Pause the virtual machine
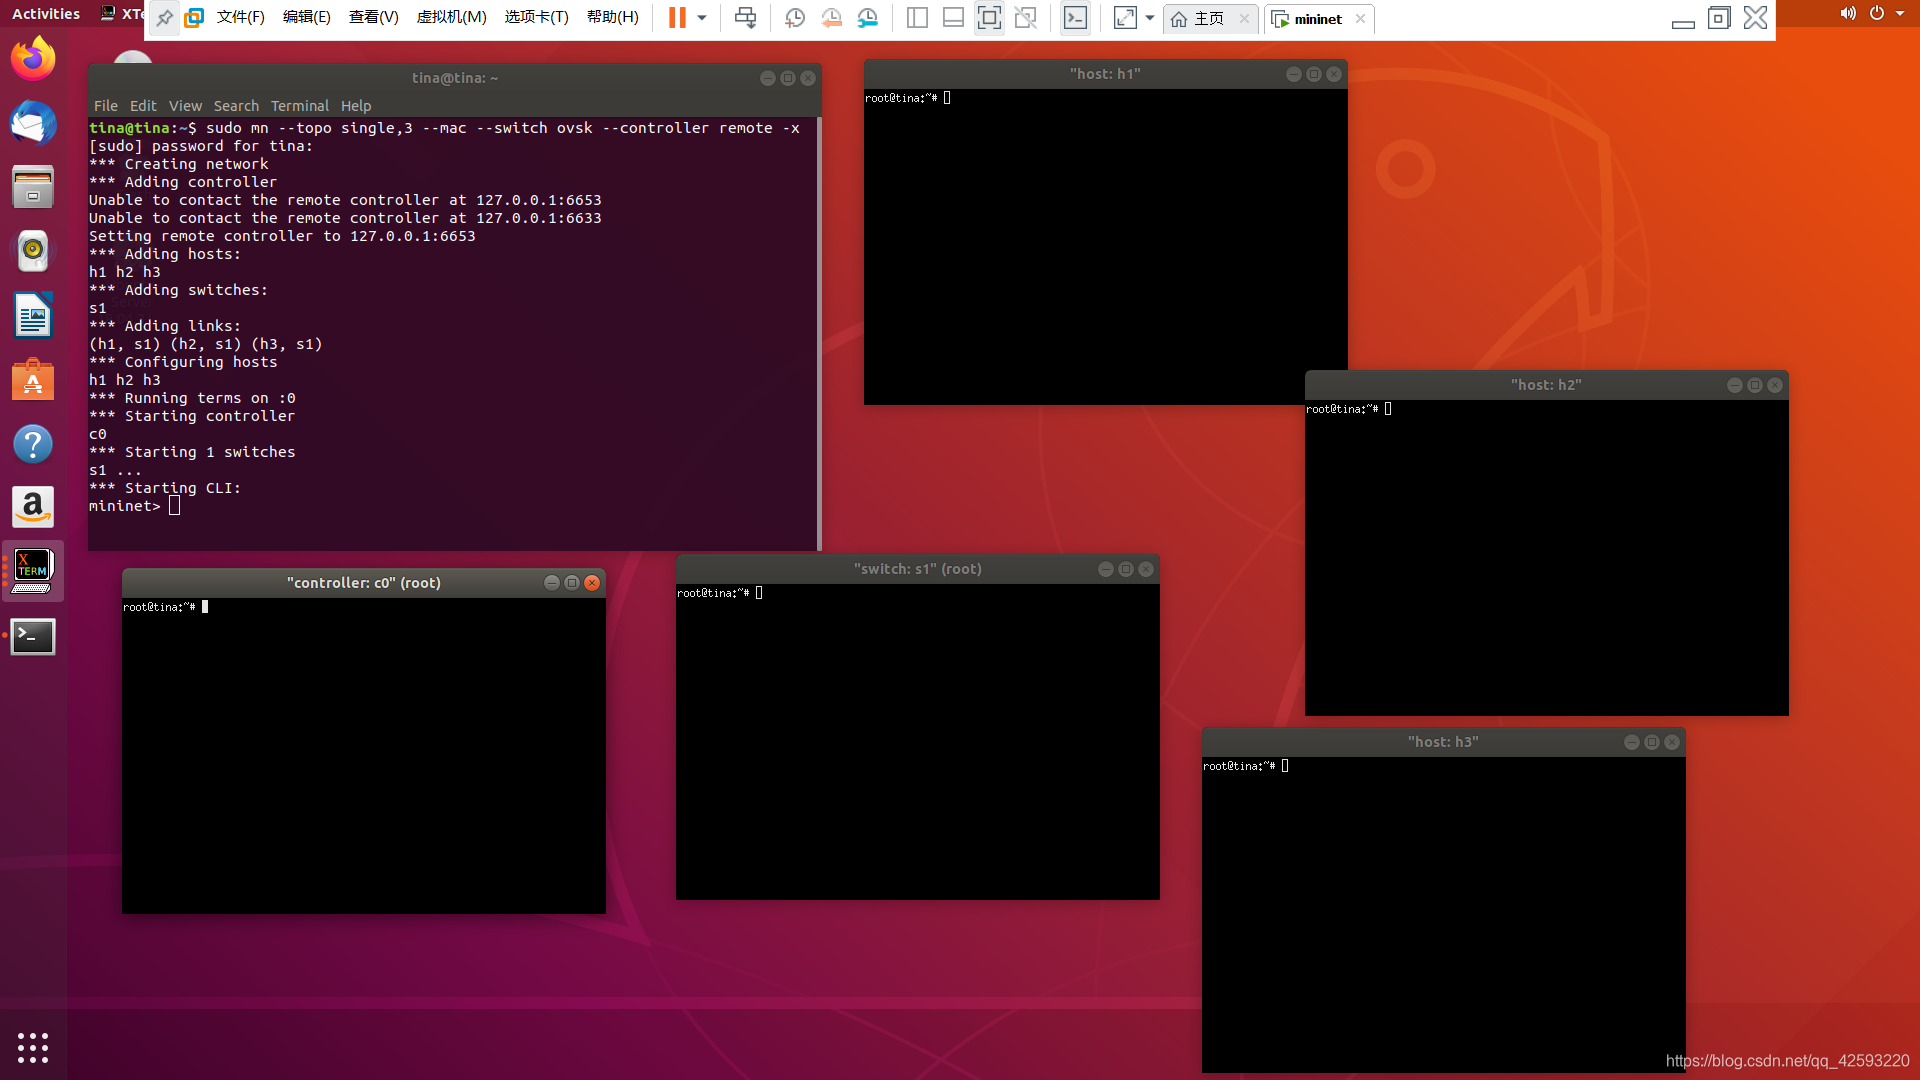 (677, 18)
